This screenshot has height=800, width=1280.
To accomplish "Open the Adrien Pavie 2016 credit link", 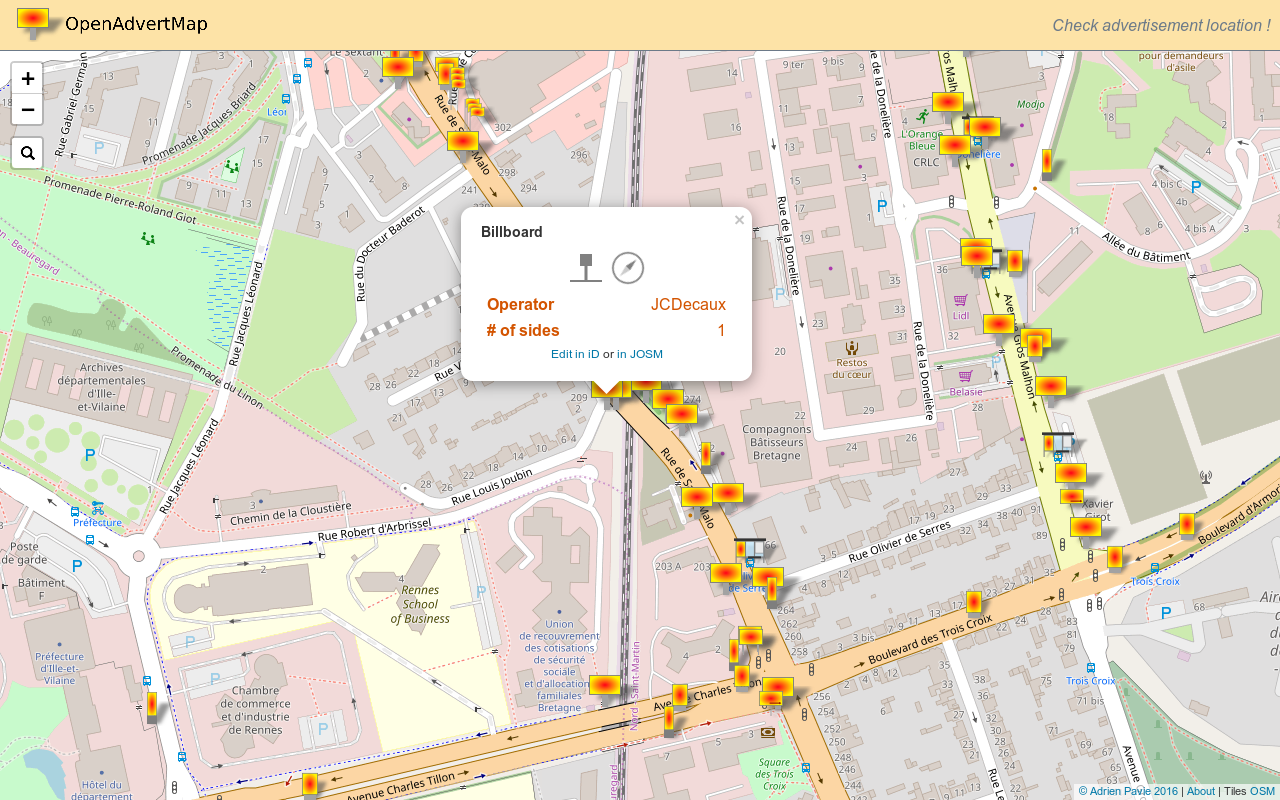I will 1128,791.
